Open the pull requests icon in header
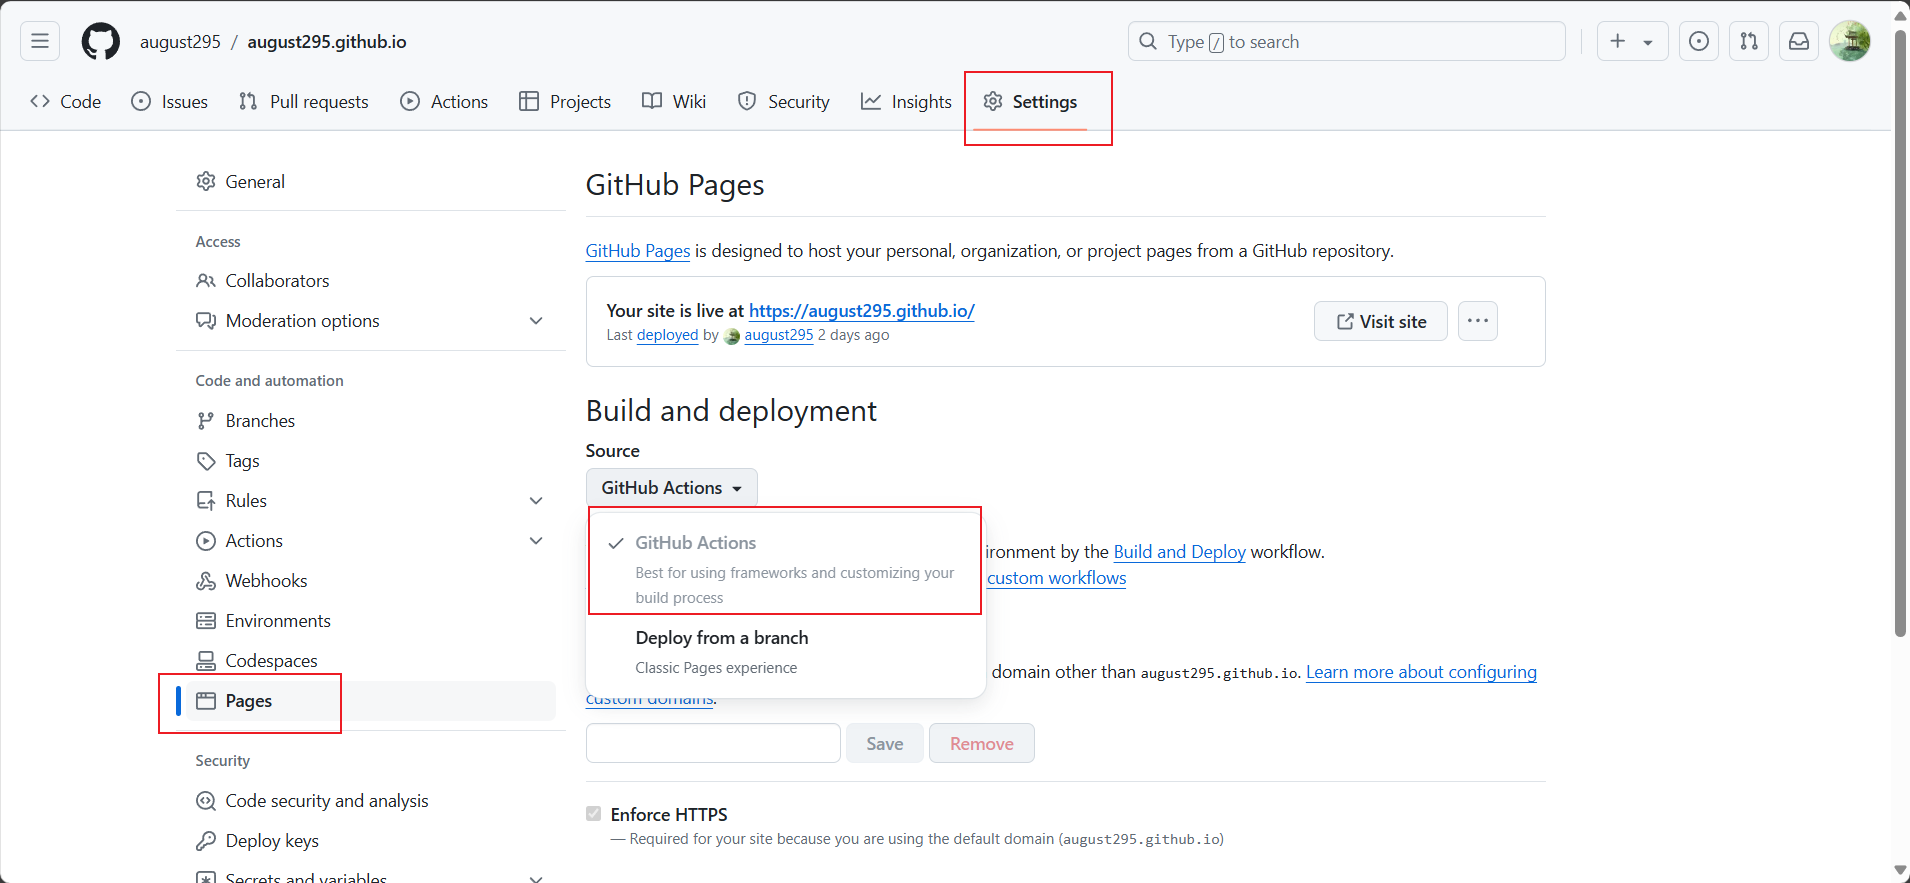 (1748, 41)
